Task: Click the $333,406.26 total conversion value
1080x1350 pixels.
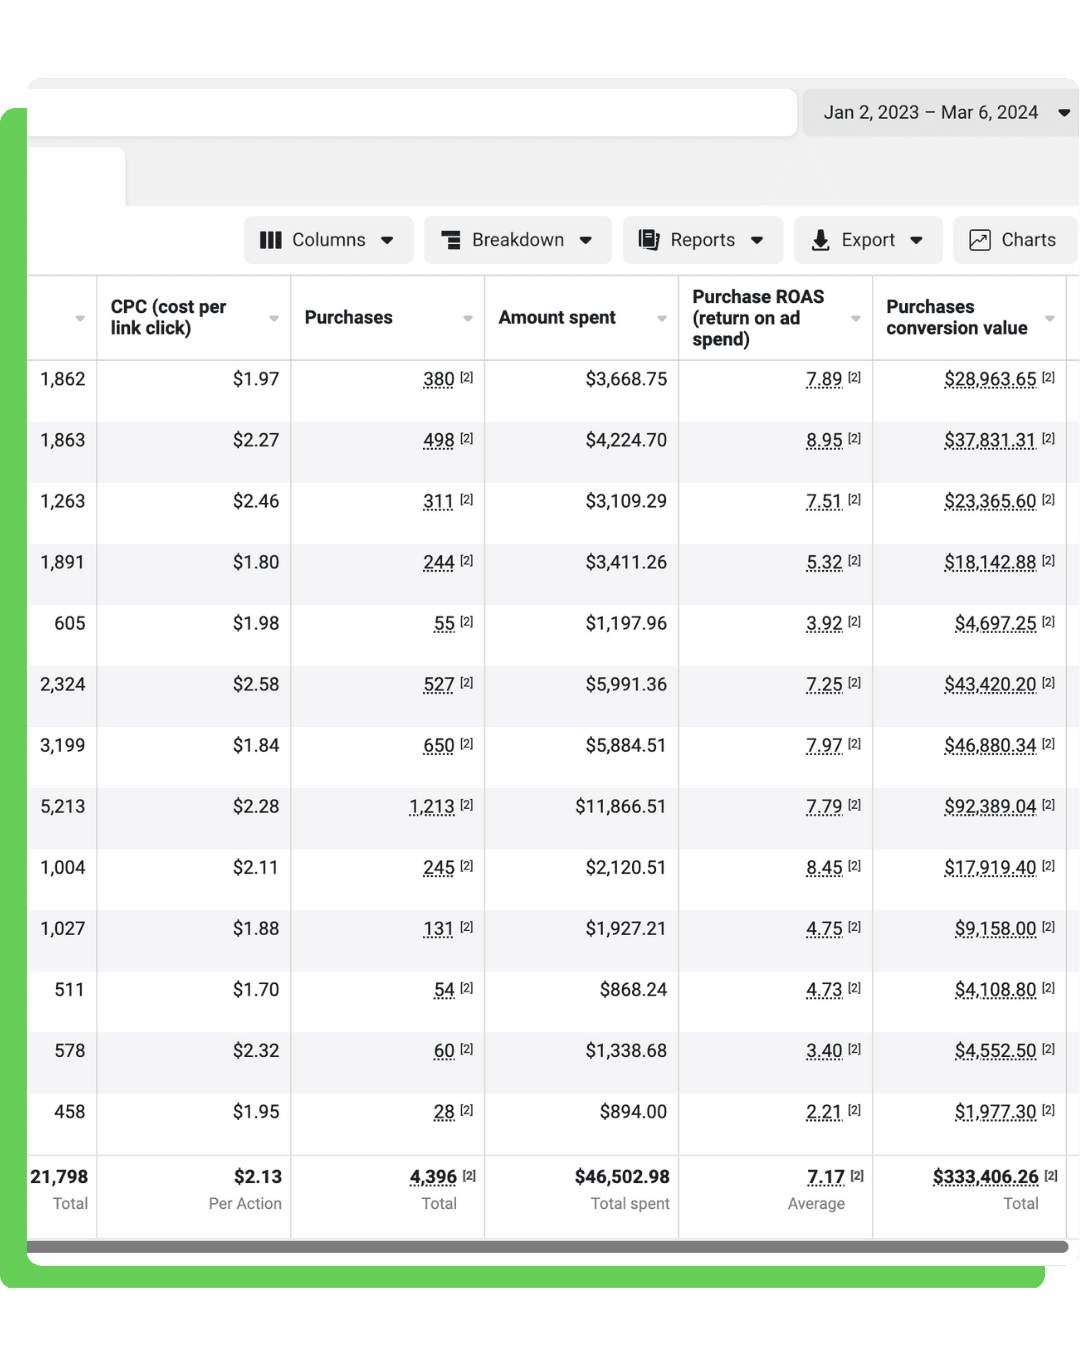Action: (986, 1177)
